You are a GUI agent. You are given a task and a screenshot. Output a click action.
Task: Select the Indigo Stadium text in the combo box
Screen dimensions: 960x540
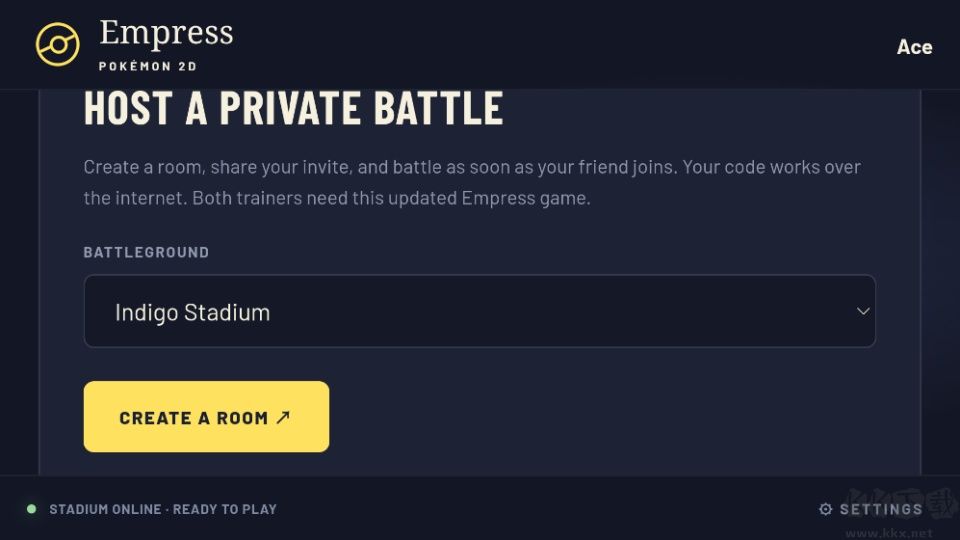[x=192, y=312]
